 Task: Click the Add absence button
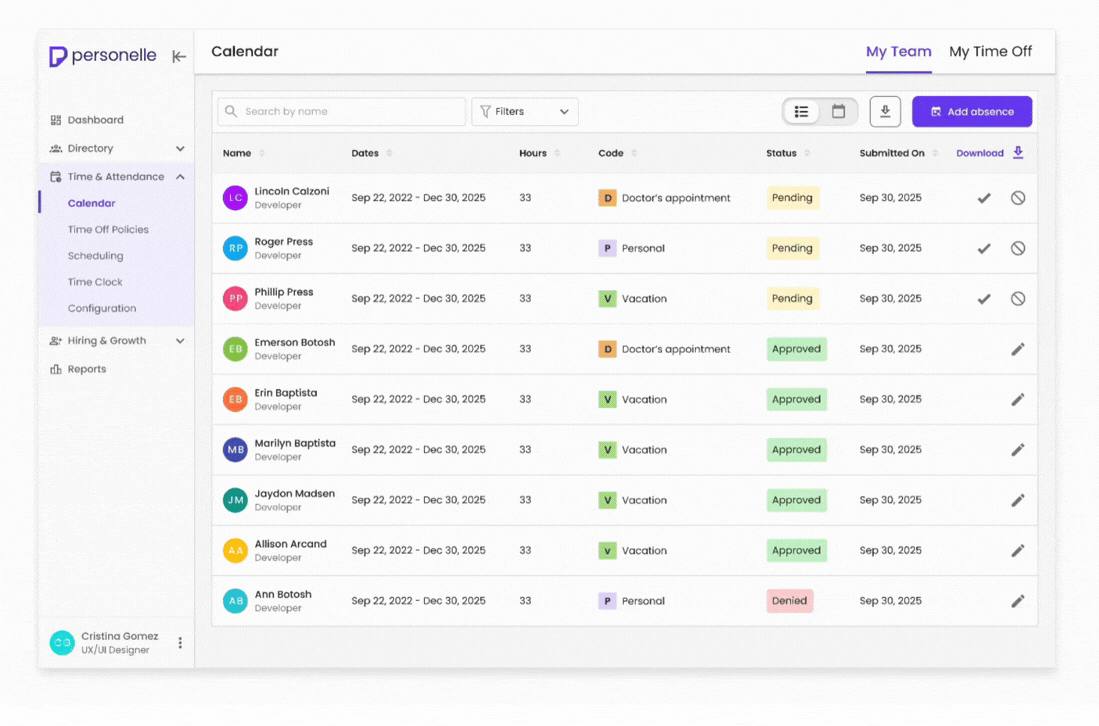pyautogui.click(x=971, y=111)
